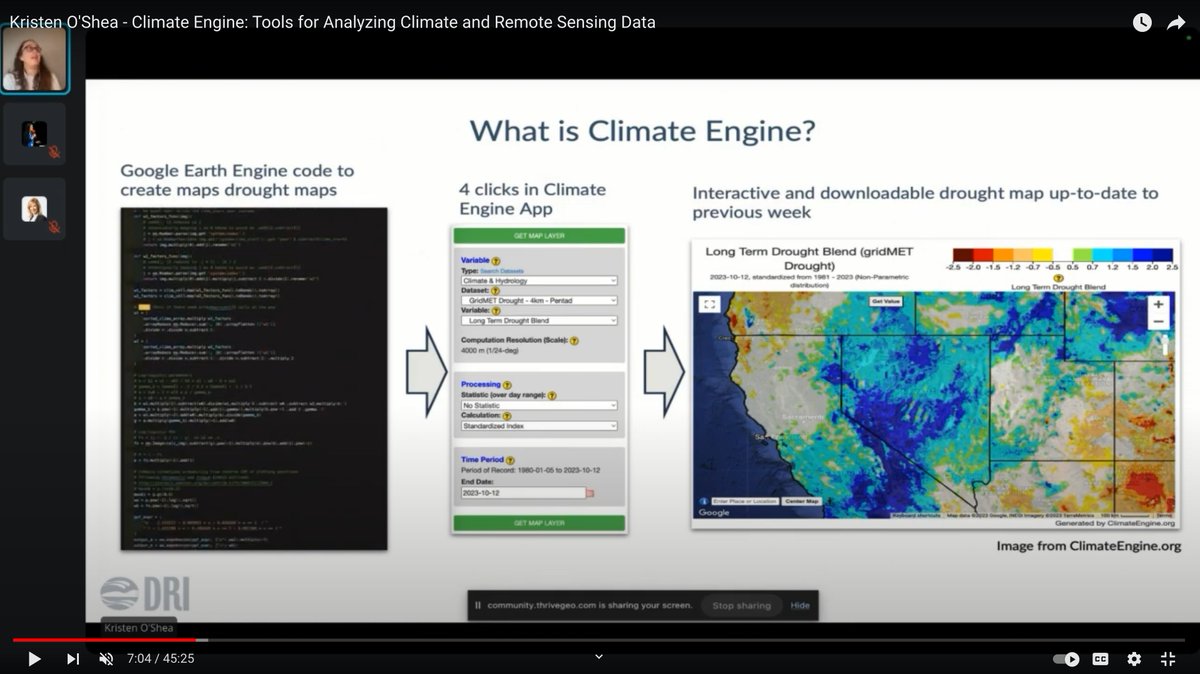Click the Google logo on the map
The height and width of the screenshot is (674, 1200).
(x=714, y=513)
